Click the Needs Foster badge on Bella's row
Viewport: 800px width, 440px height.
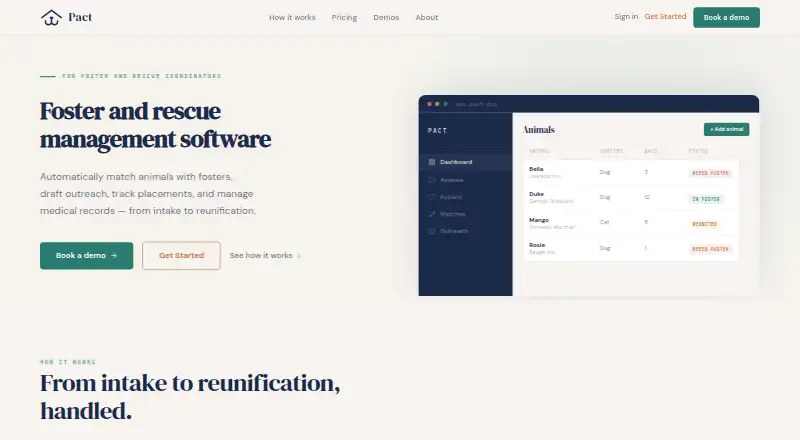pos(710,173)
